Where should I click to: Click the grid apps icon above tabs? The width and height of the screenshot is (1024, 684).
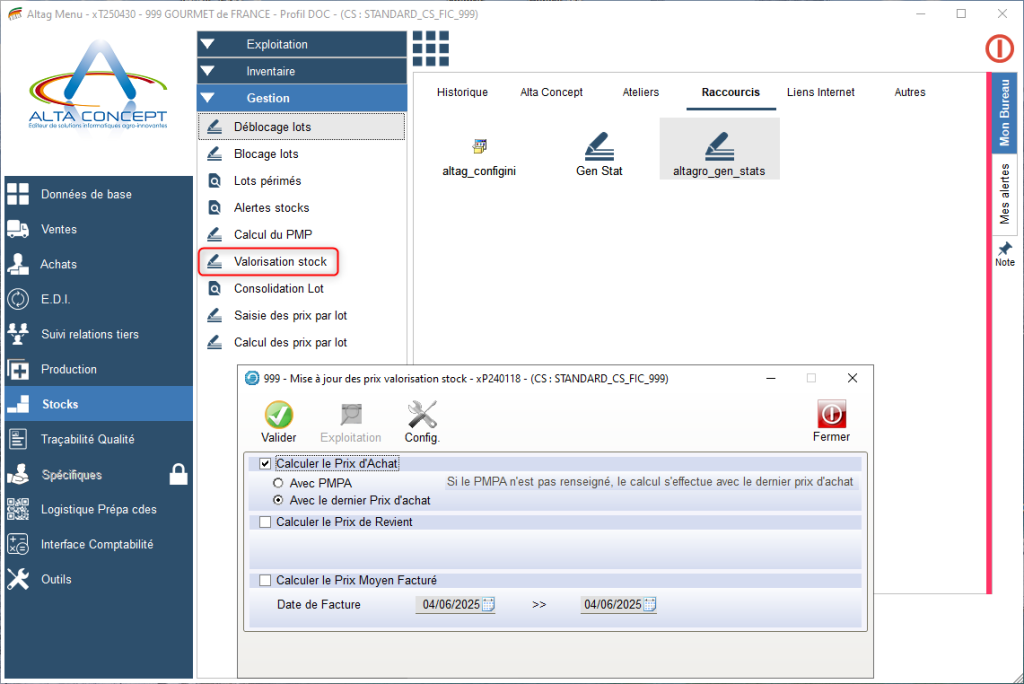[430, 48]
